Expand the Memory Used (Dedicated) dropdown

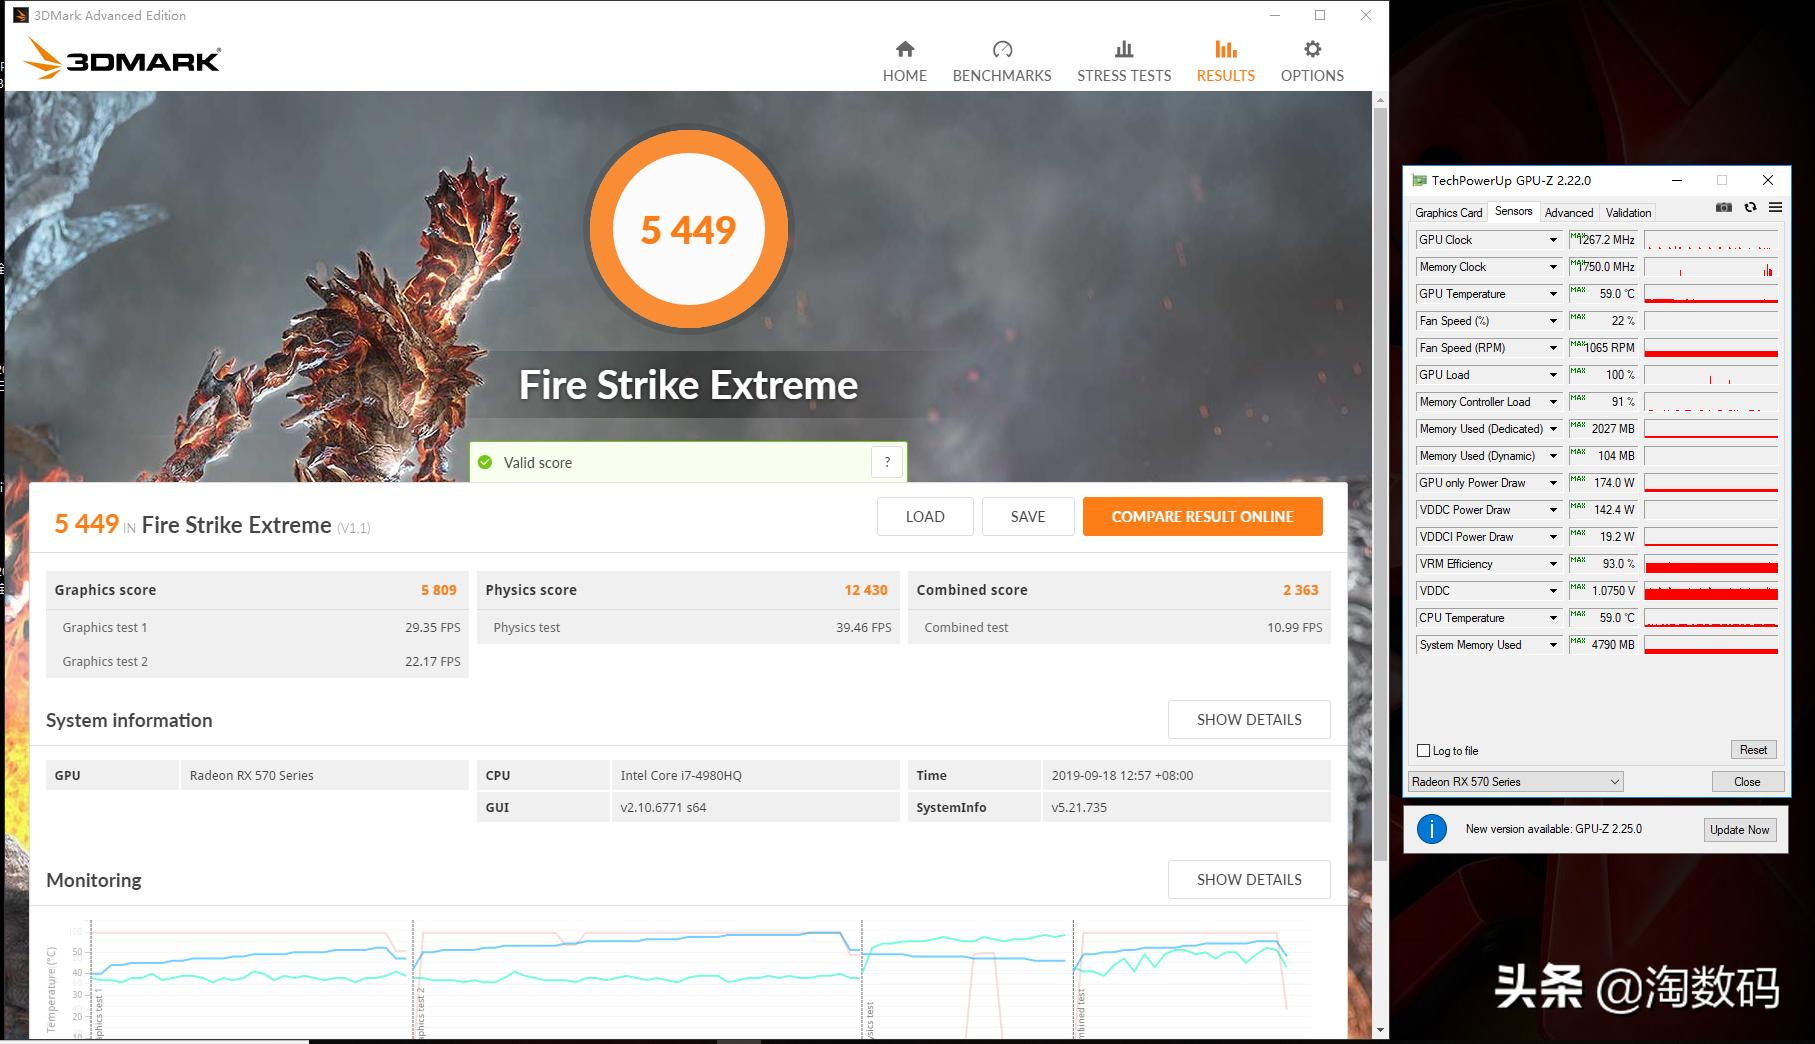coord(1553,429)
